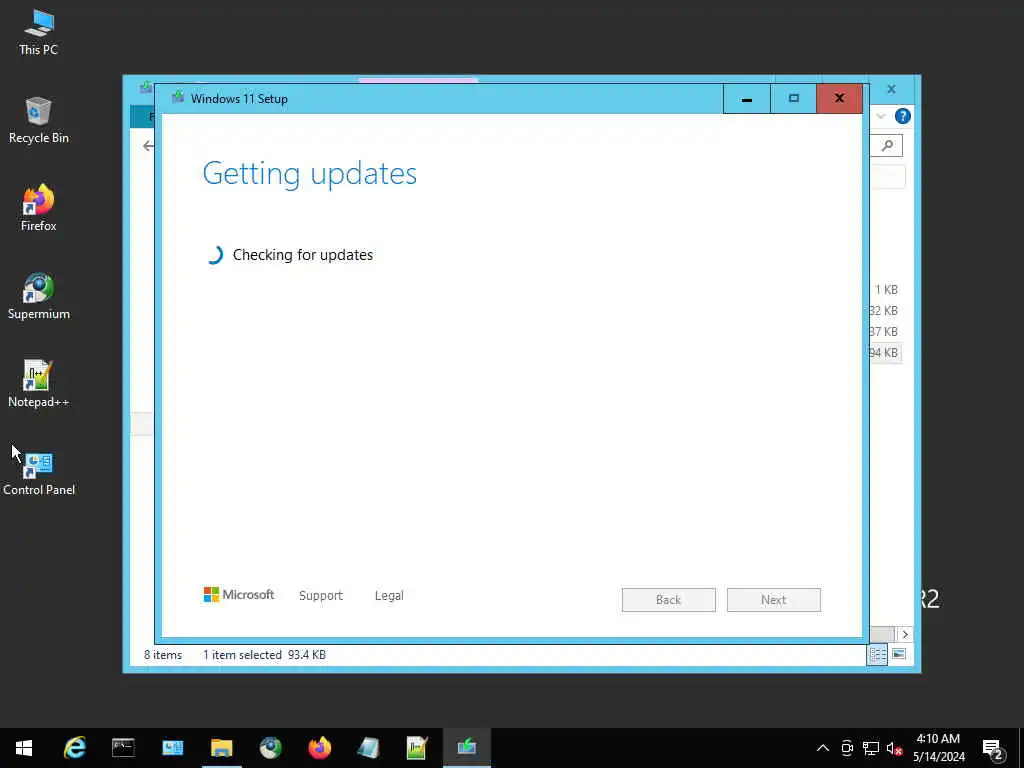
Task: Open the Action Center notifications icon
Action: click(993, 749)
